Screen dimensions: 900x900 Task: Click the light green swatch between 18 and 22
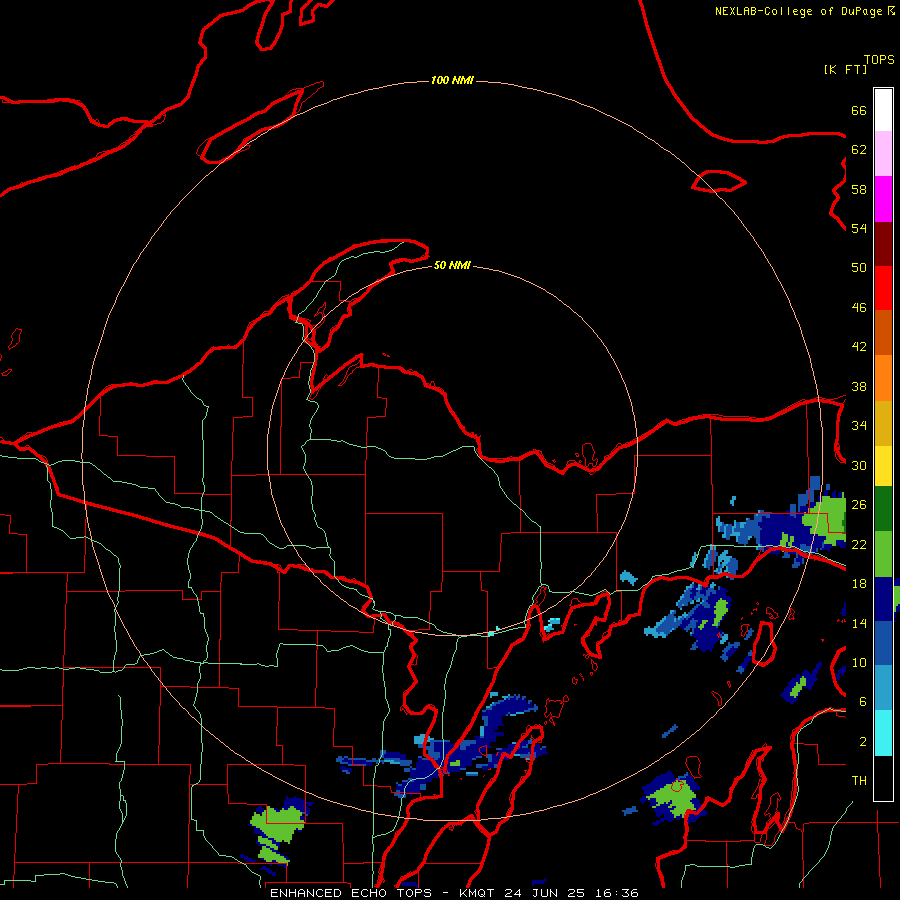click(x=883, y=554)
